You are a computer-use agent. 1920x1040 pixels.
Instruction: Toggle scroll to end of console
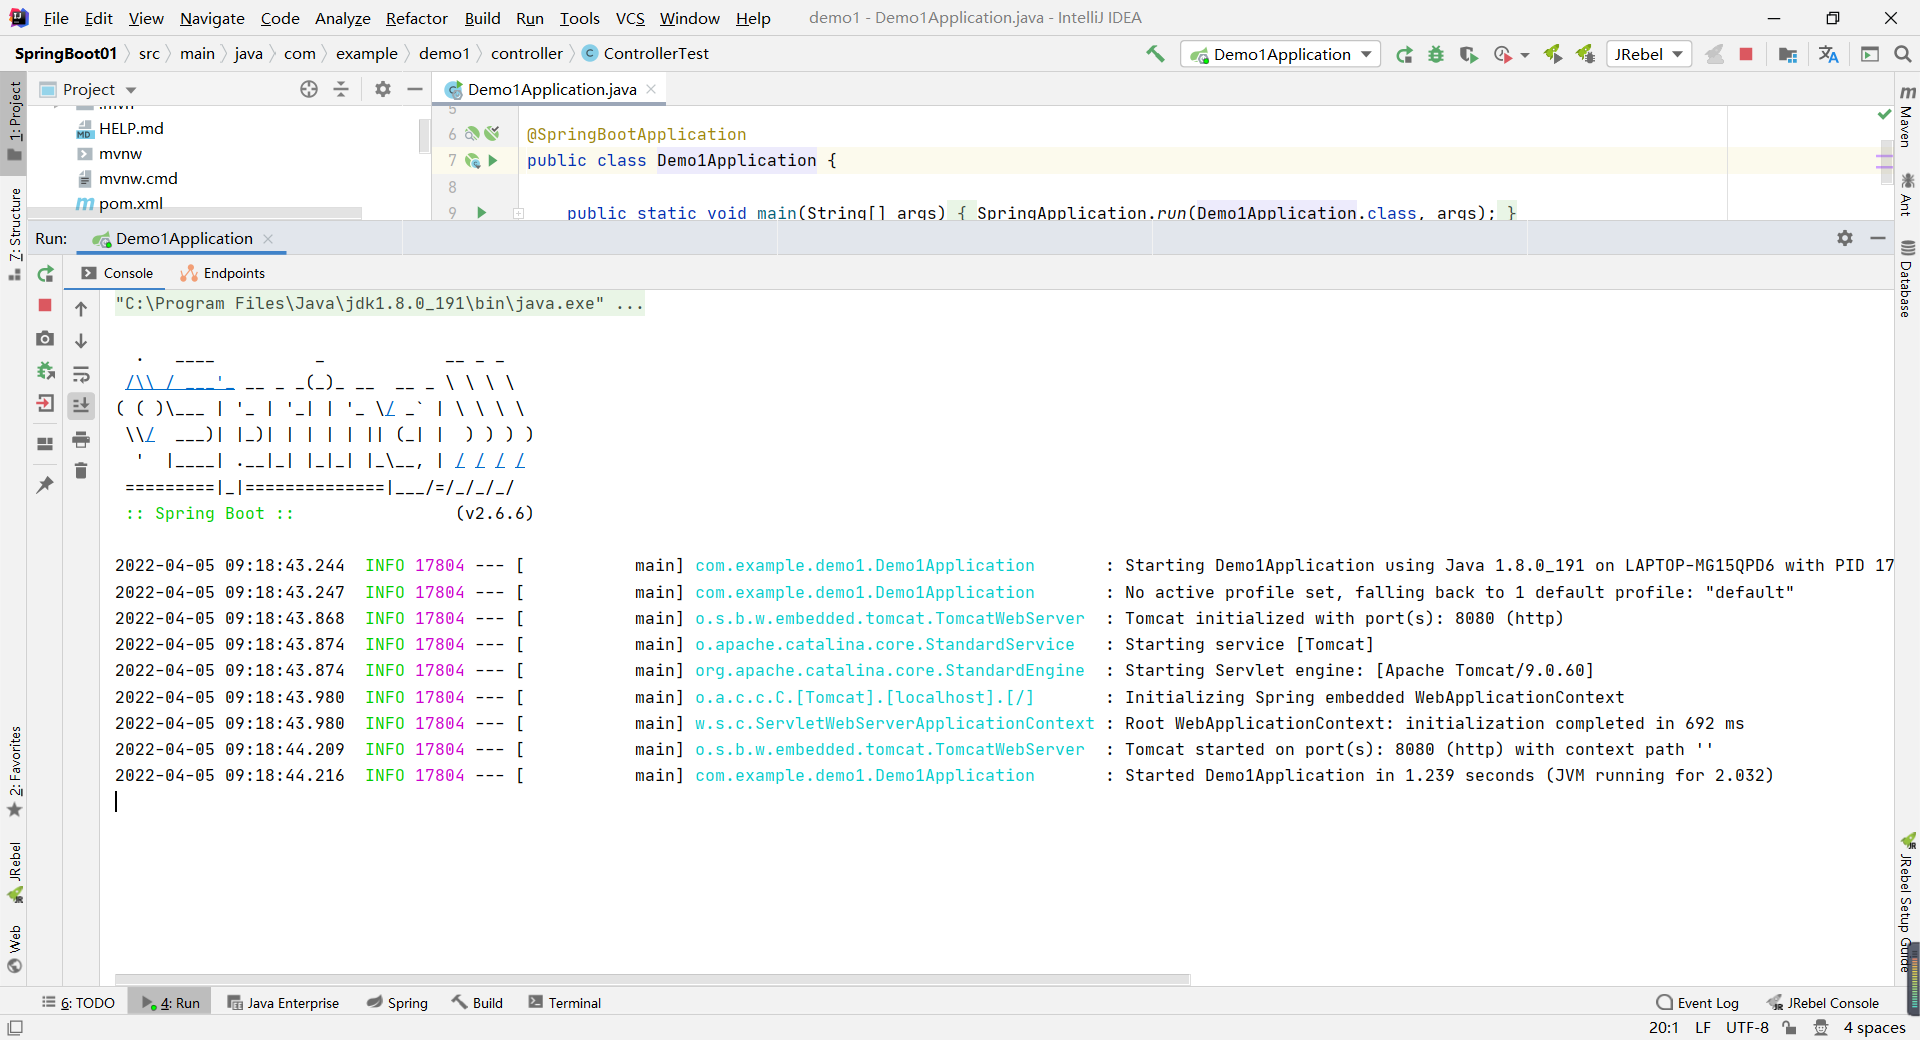point(81,405)
